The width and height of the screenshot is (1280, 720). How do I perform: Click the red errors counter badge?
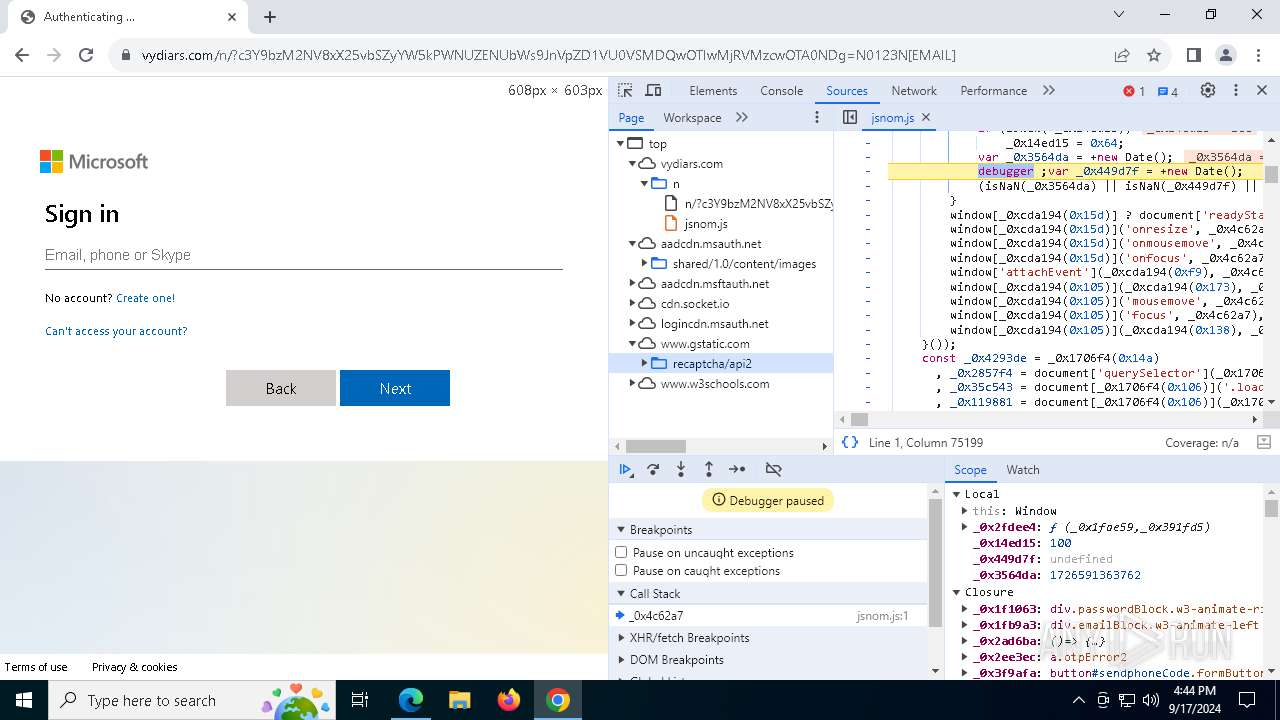click(x=1134, y=91)
